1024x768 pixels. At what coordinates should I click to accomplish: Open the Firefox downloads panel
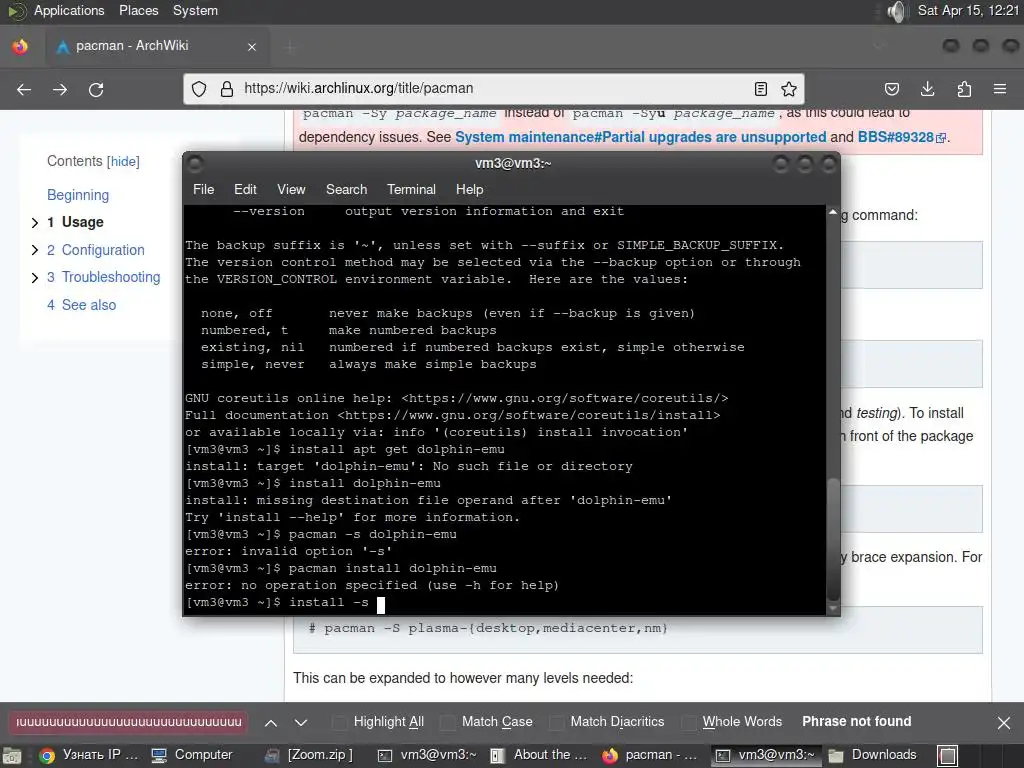(x=928, y=89)
